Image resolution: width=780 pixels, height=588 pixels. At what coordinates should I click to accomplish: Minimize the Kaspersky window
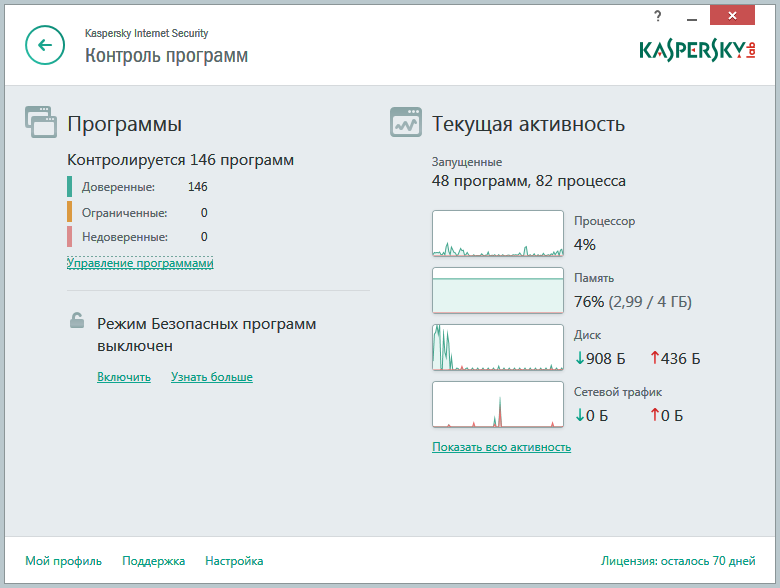[691, 17]
